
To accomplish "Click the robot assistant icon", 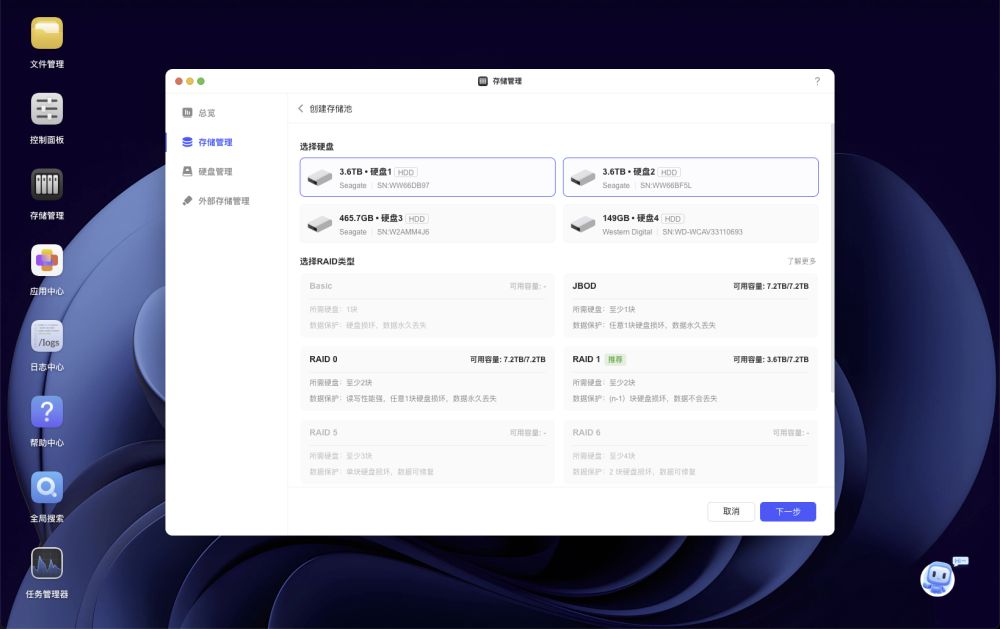I will coord(938,579).
